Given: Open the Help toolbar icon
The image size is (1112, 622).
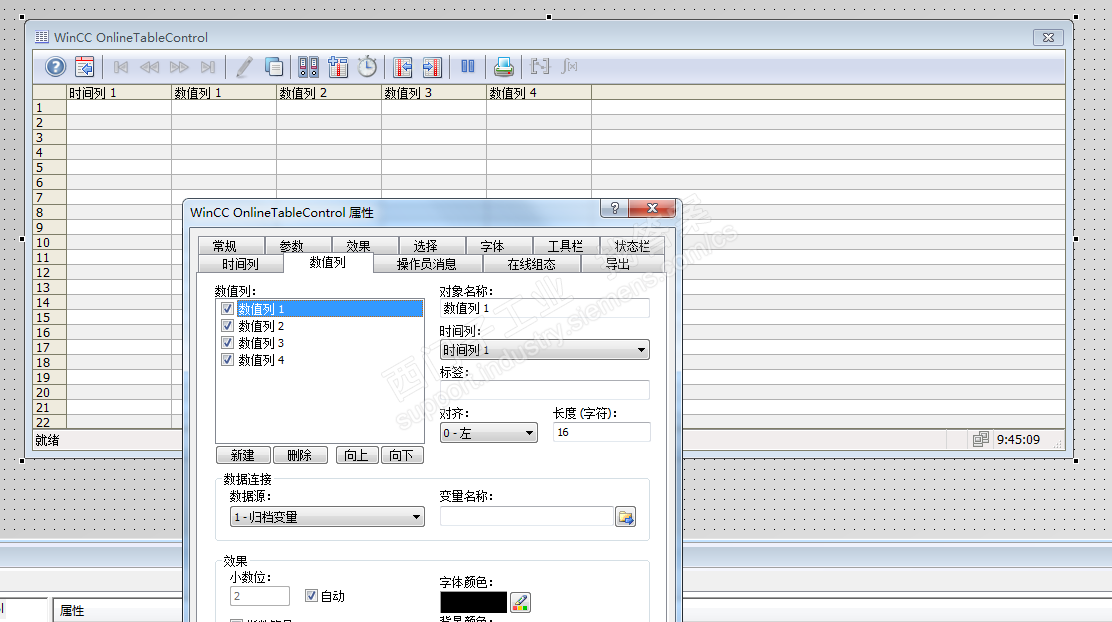Looking at the screenshot, I should point(55,67).
